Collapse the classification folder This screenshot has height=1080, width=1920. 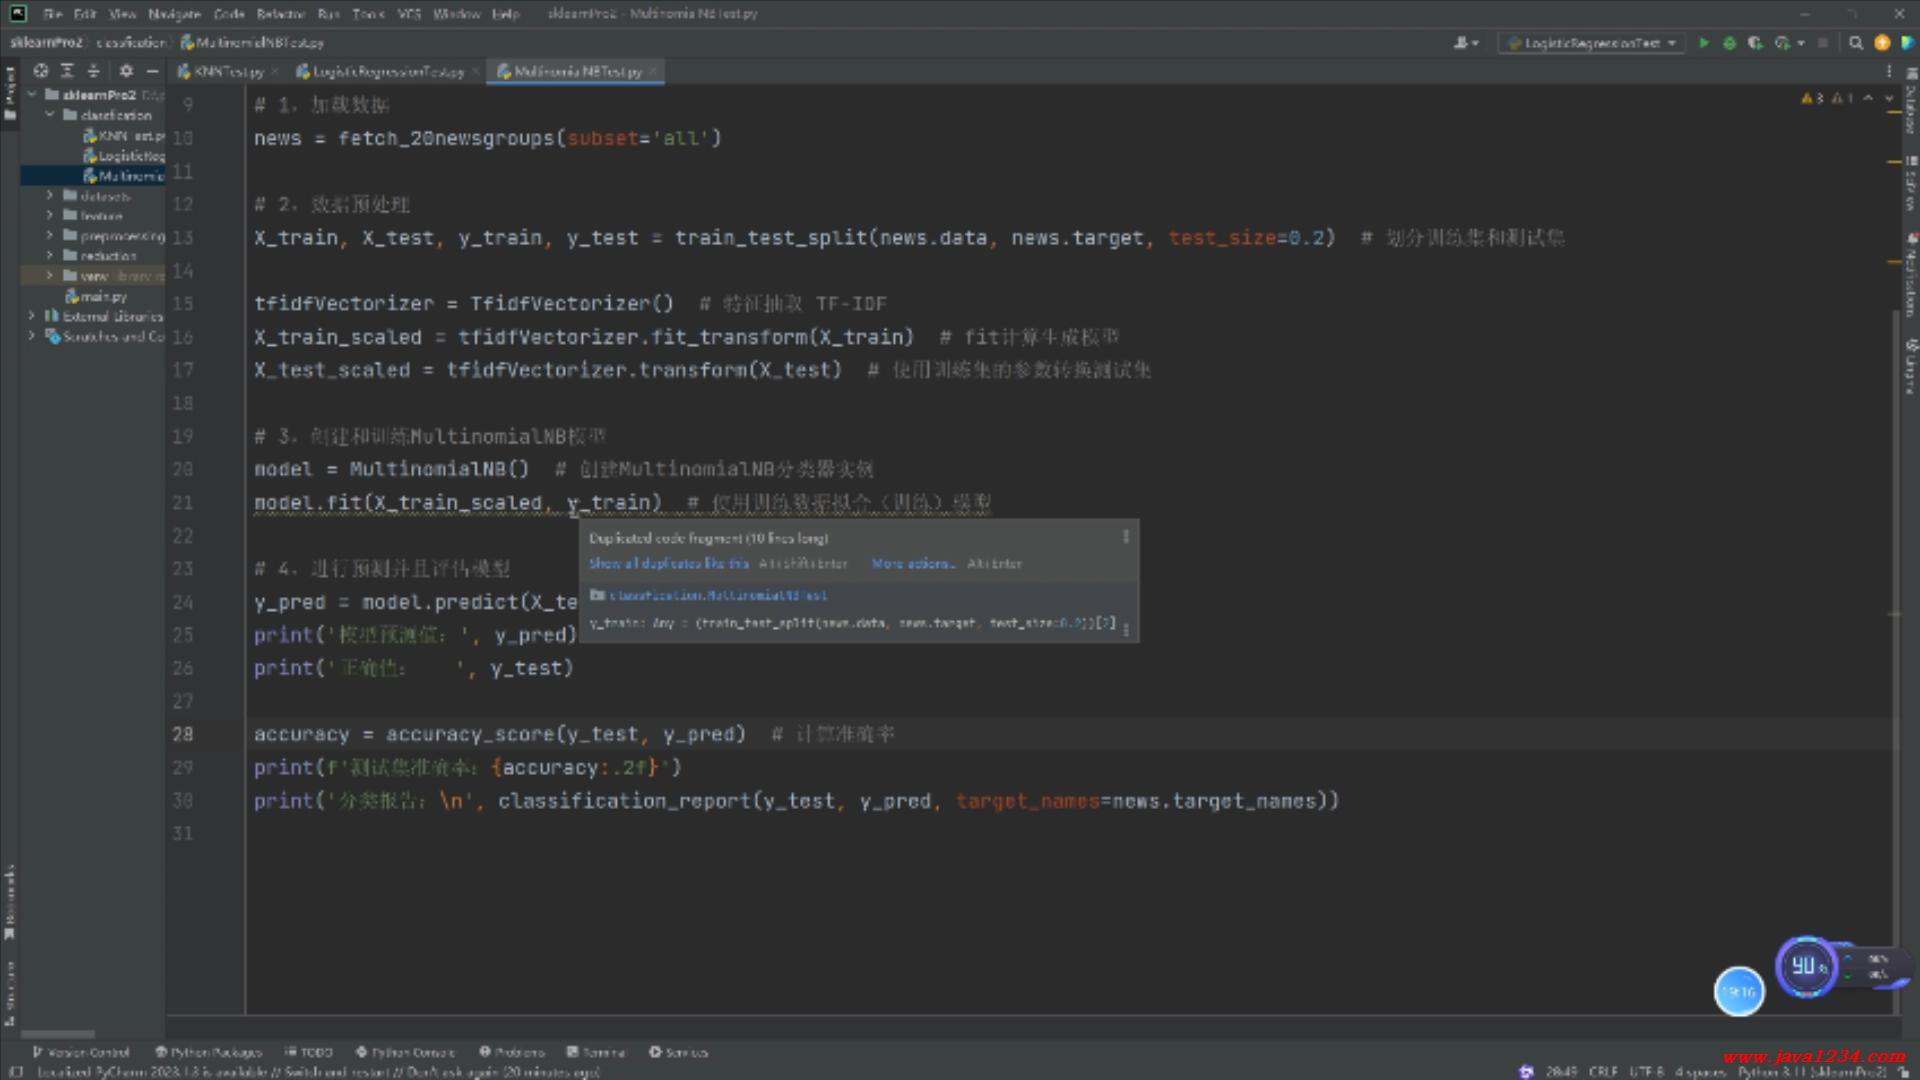pyautogui.click(x=49, y=115)
